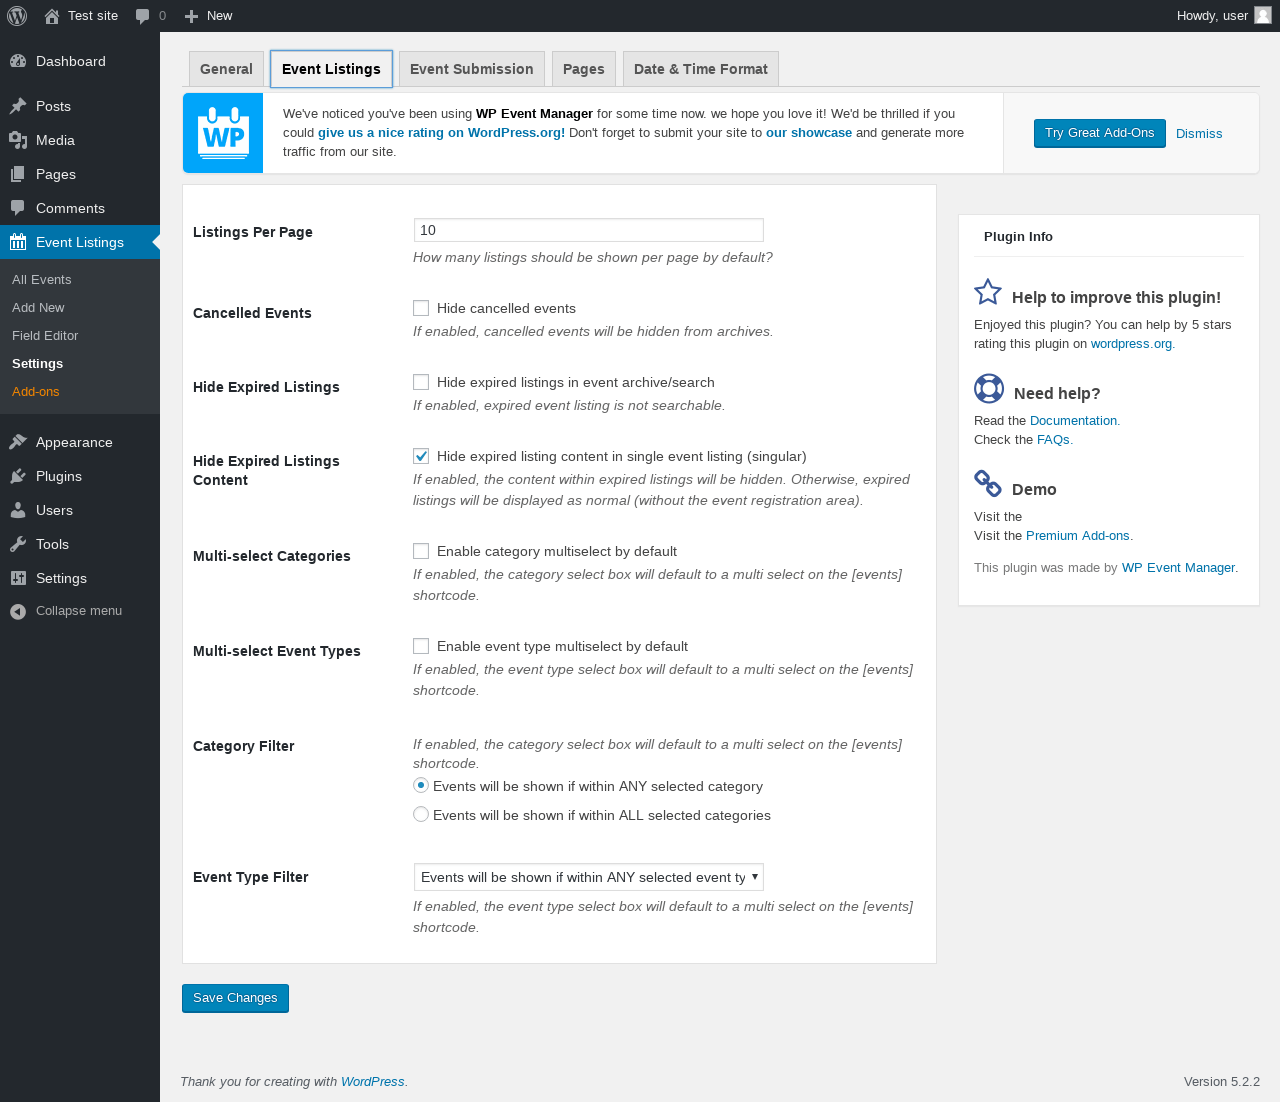Enable the Hide cancelled events checkbox
The image size is (1280, 1102).
pyautogui.click(x=421, y=308)
